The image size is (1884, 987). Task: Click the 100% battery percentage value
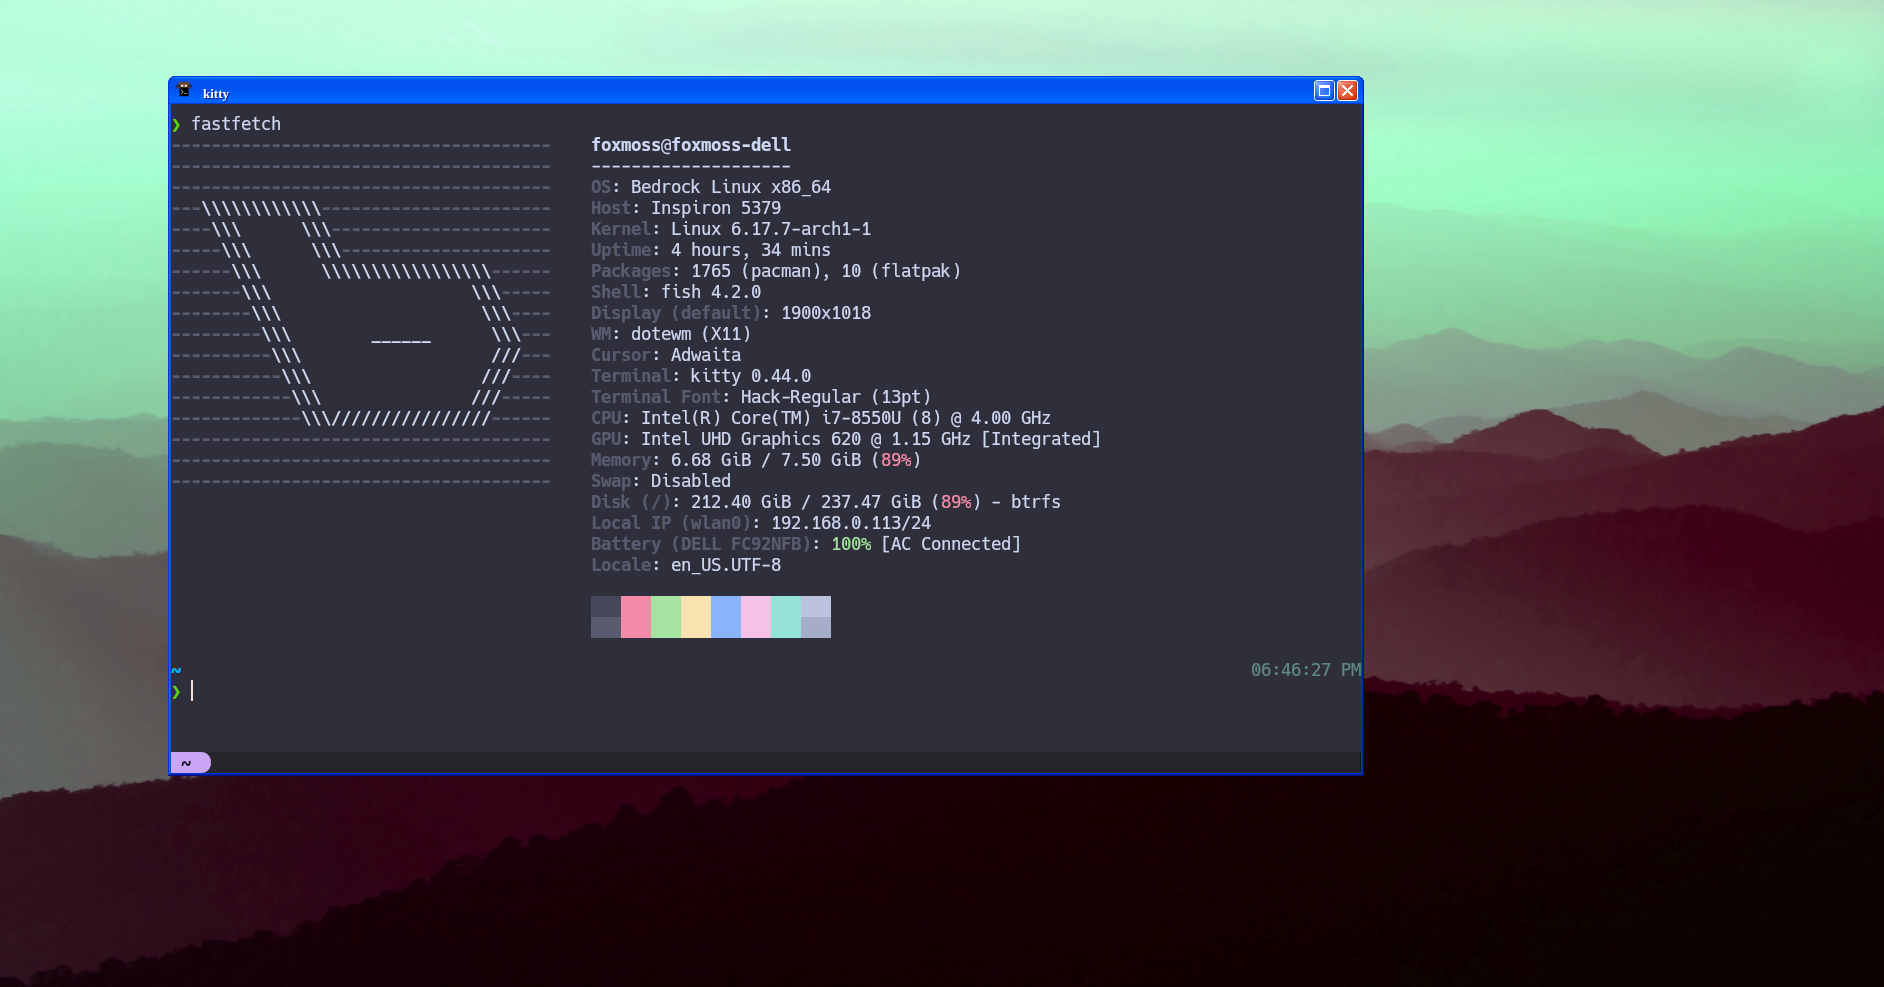pyautogui.click(x=851, y=544)
